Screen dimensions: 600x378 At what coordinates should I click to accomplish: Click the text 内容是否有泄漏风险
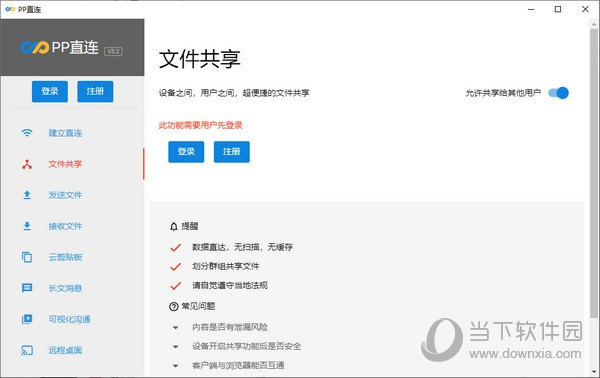tap(230, 327)
